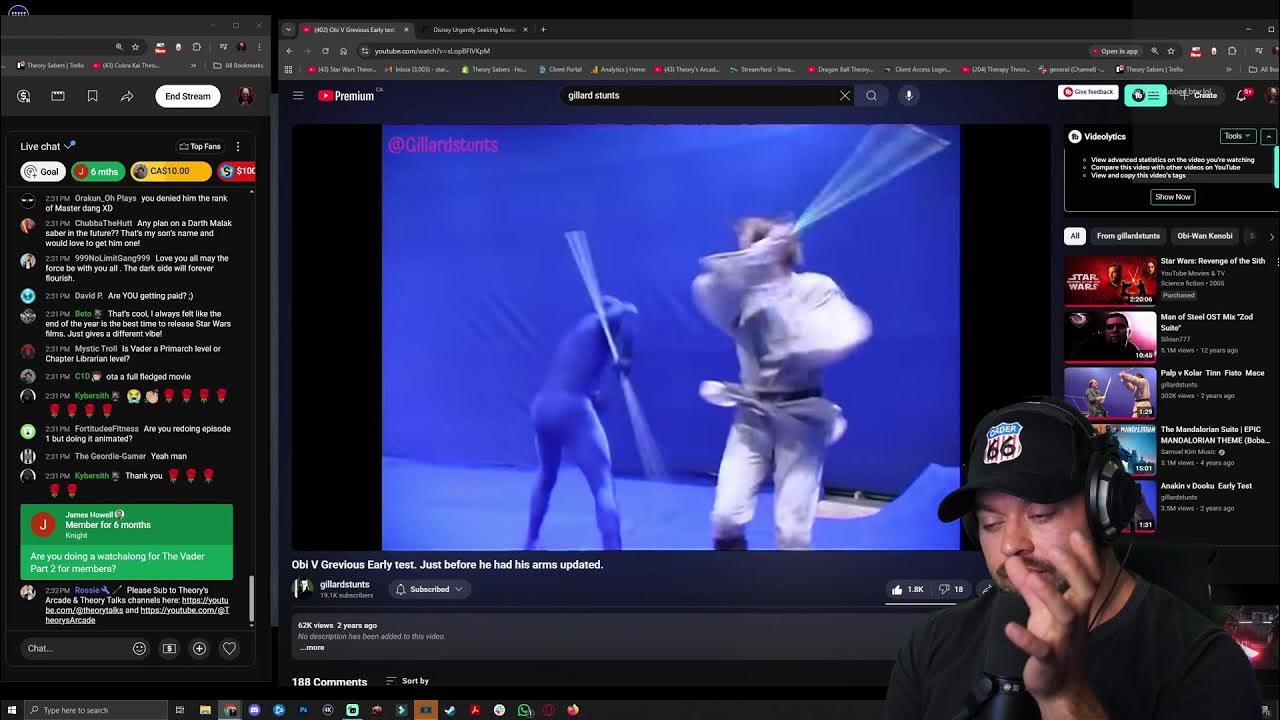Open Theory Sabers | Trello bookmark in left window
This screenshot has height=720, width=1280.
(x=50, y=66)
